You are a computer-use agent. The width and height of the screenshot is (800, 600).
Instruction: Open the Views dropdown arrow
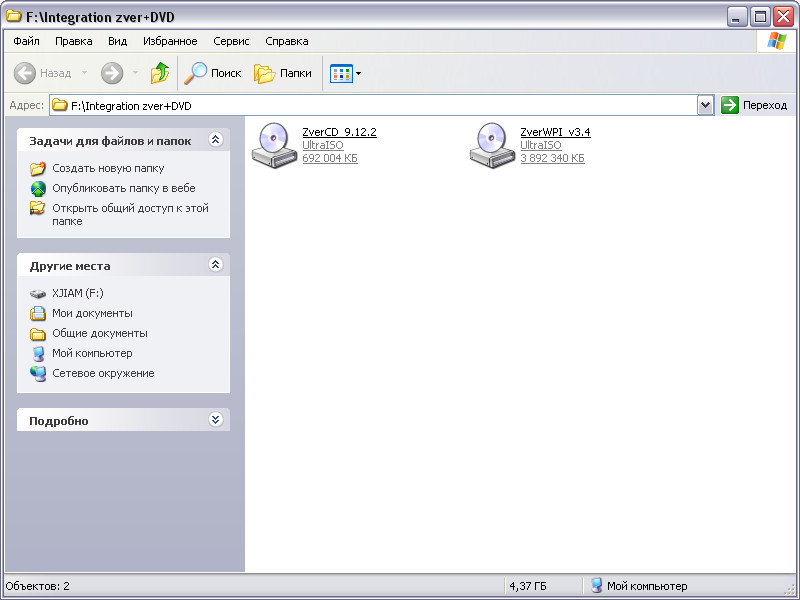click(x=358, y=73)
